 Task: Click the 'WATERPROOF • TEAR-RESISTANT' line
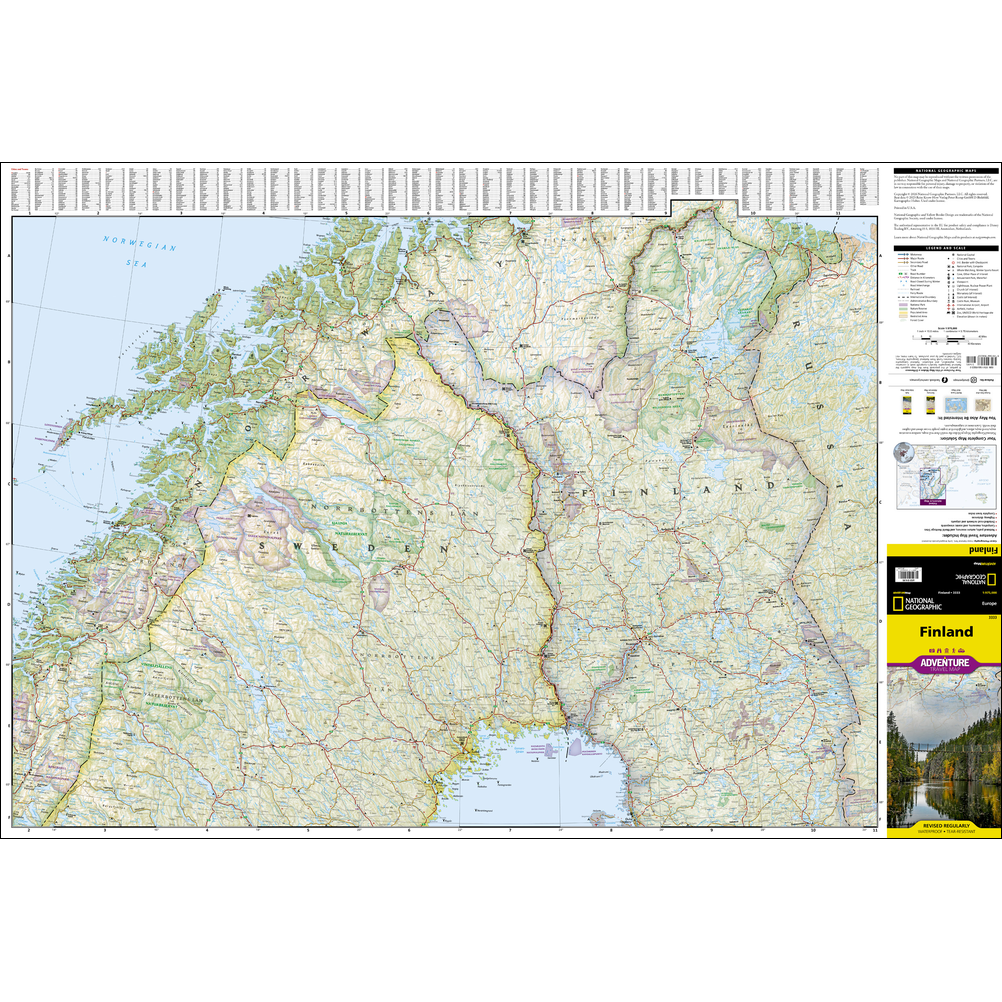pos(946,831)
